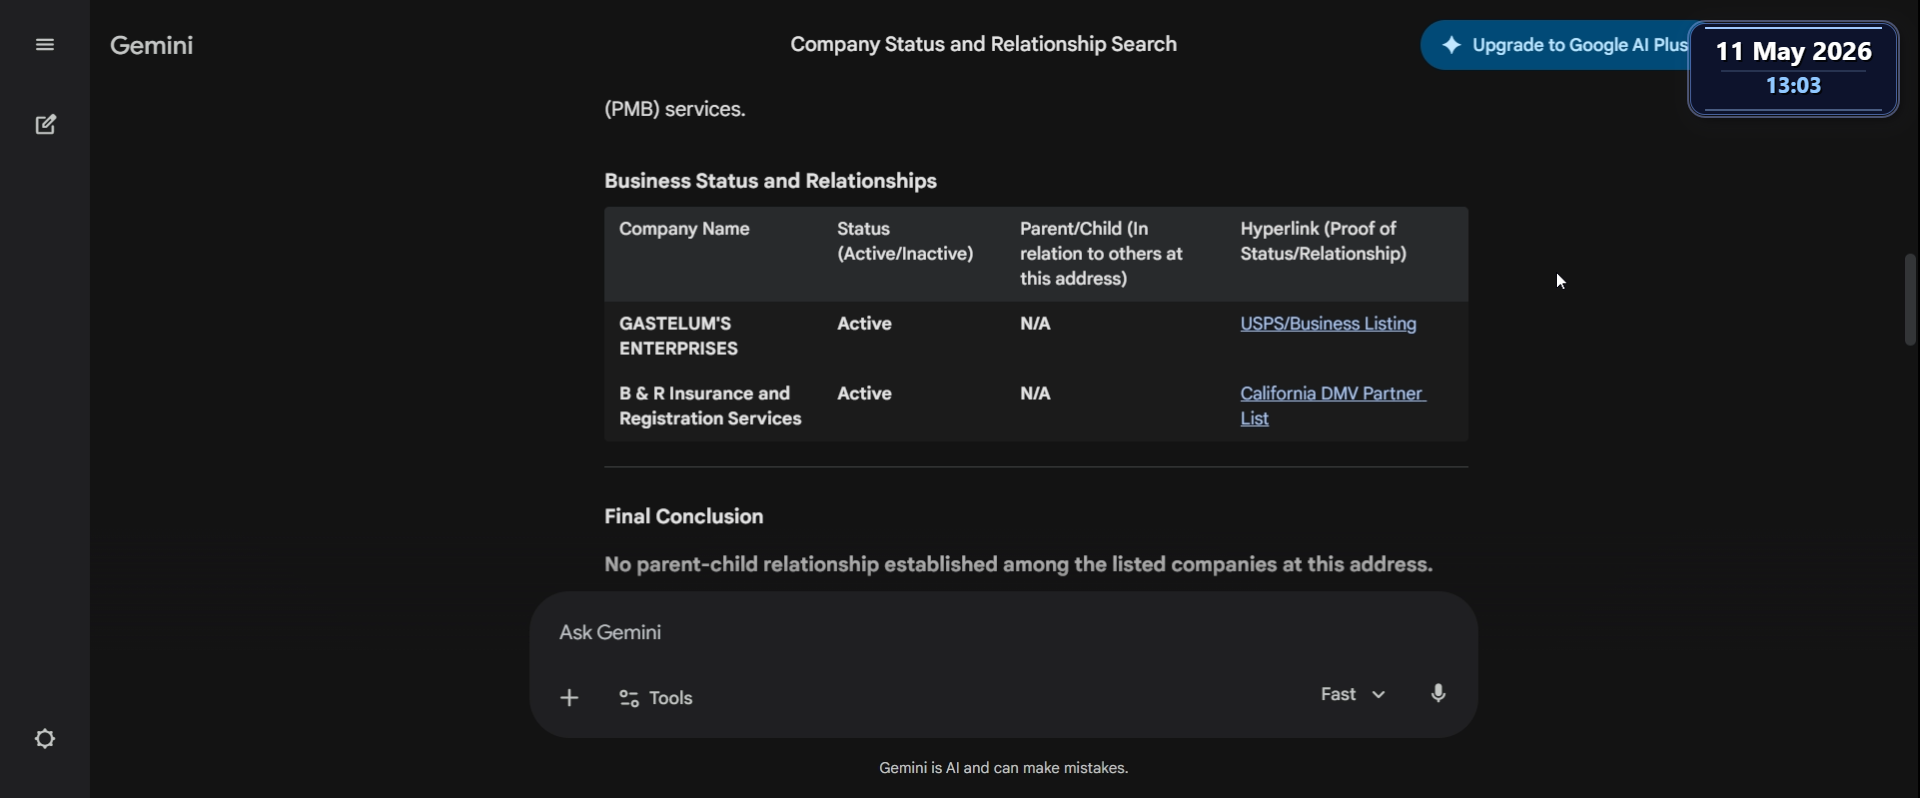1920x798 pixels.
Task: Click the Hyperlink (Proof of Status/Relationship) header
Action: (1323, 241)
